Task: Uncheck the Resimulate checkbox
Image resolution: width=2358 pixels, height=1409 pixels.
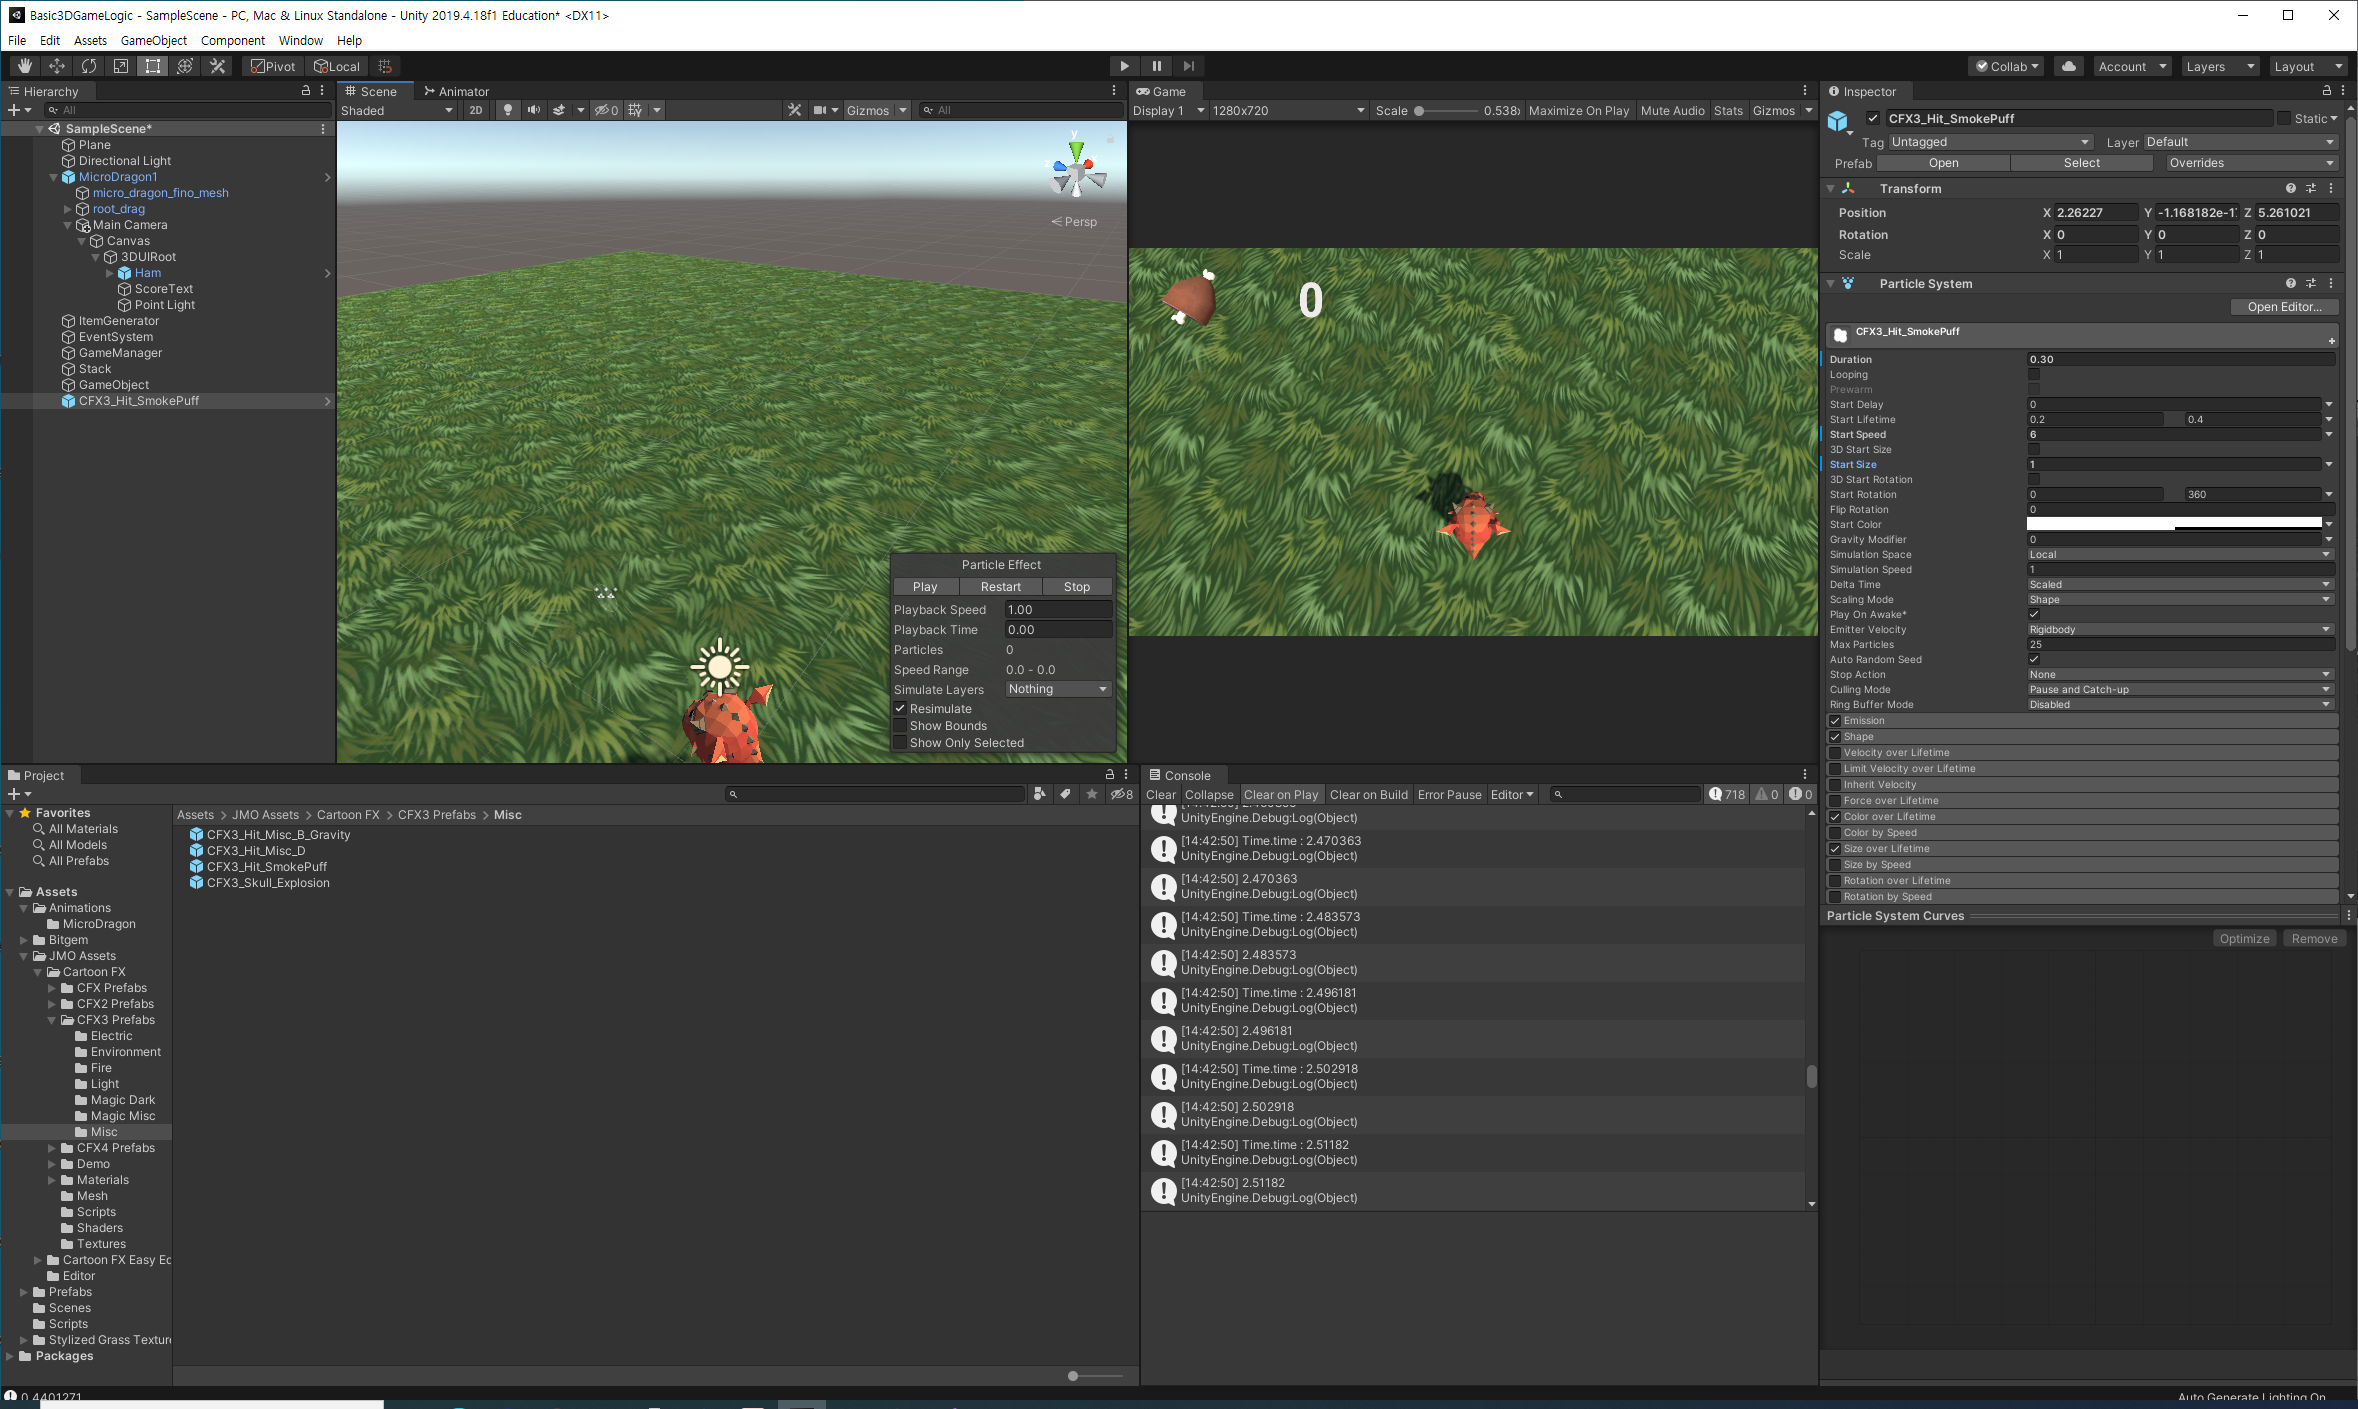Action: click(x=900, y=709)
